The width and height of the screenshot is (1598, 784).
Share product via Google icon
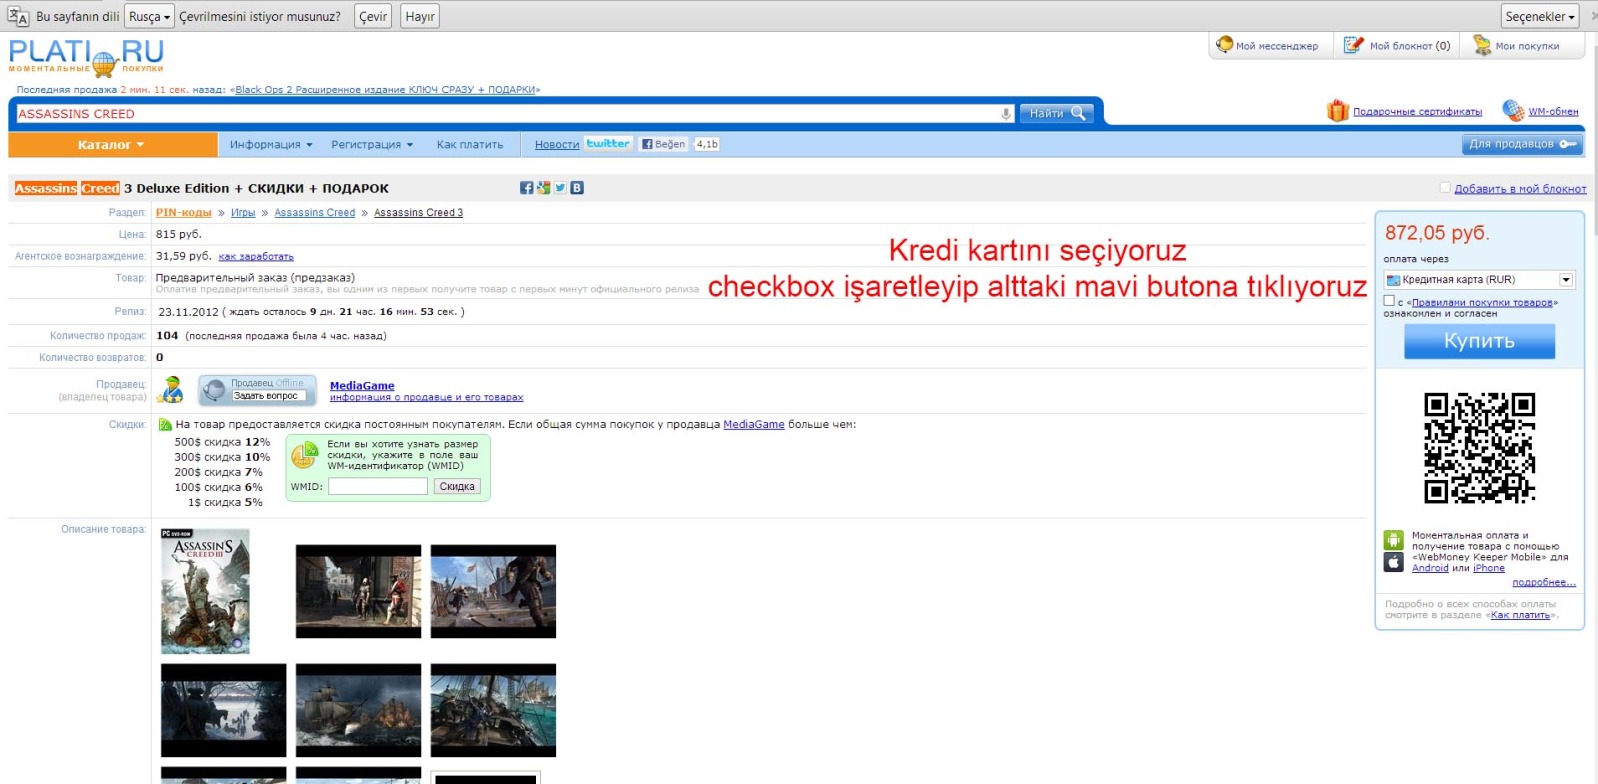(x=543, y=188)
